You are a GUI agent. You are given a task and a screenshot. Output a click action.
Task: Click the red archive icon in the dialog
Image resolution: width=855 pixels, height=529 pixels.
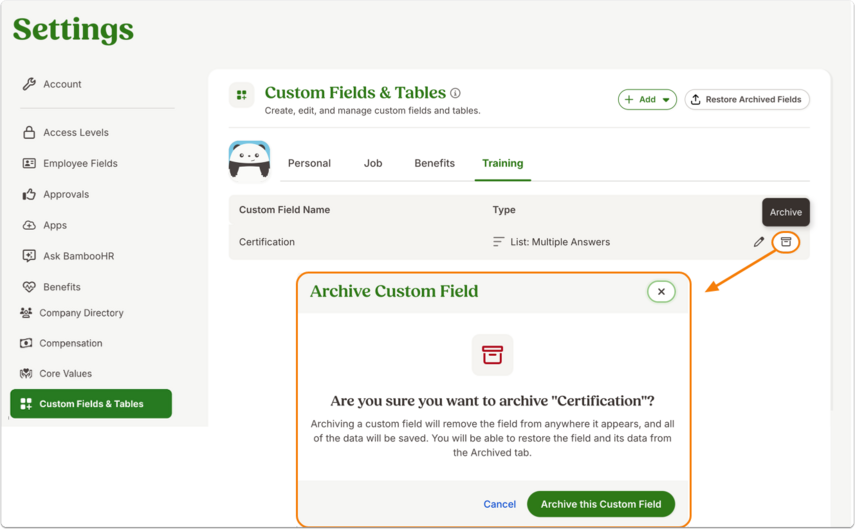point(492,355)
